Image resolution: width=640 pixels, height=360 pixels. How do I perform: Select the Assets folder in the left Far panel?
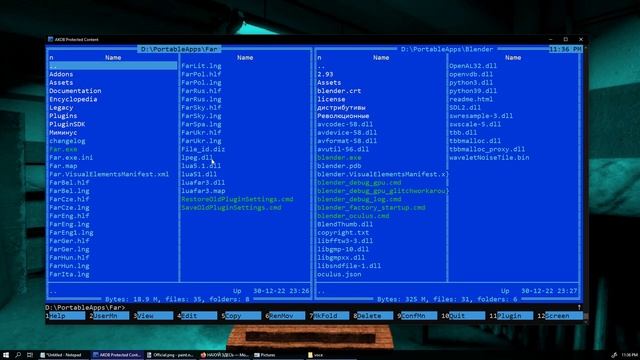pyautogui.click(x=61, y=82)
